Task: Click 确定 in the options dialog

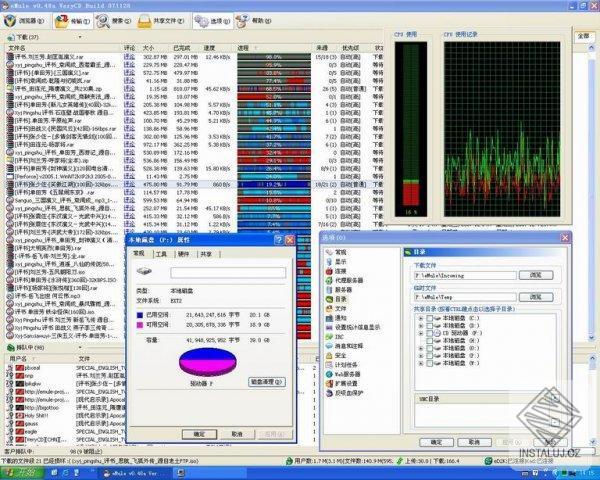Action: pos(436,442)
